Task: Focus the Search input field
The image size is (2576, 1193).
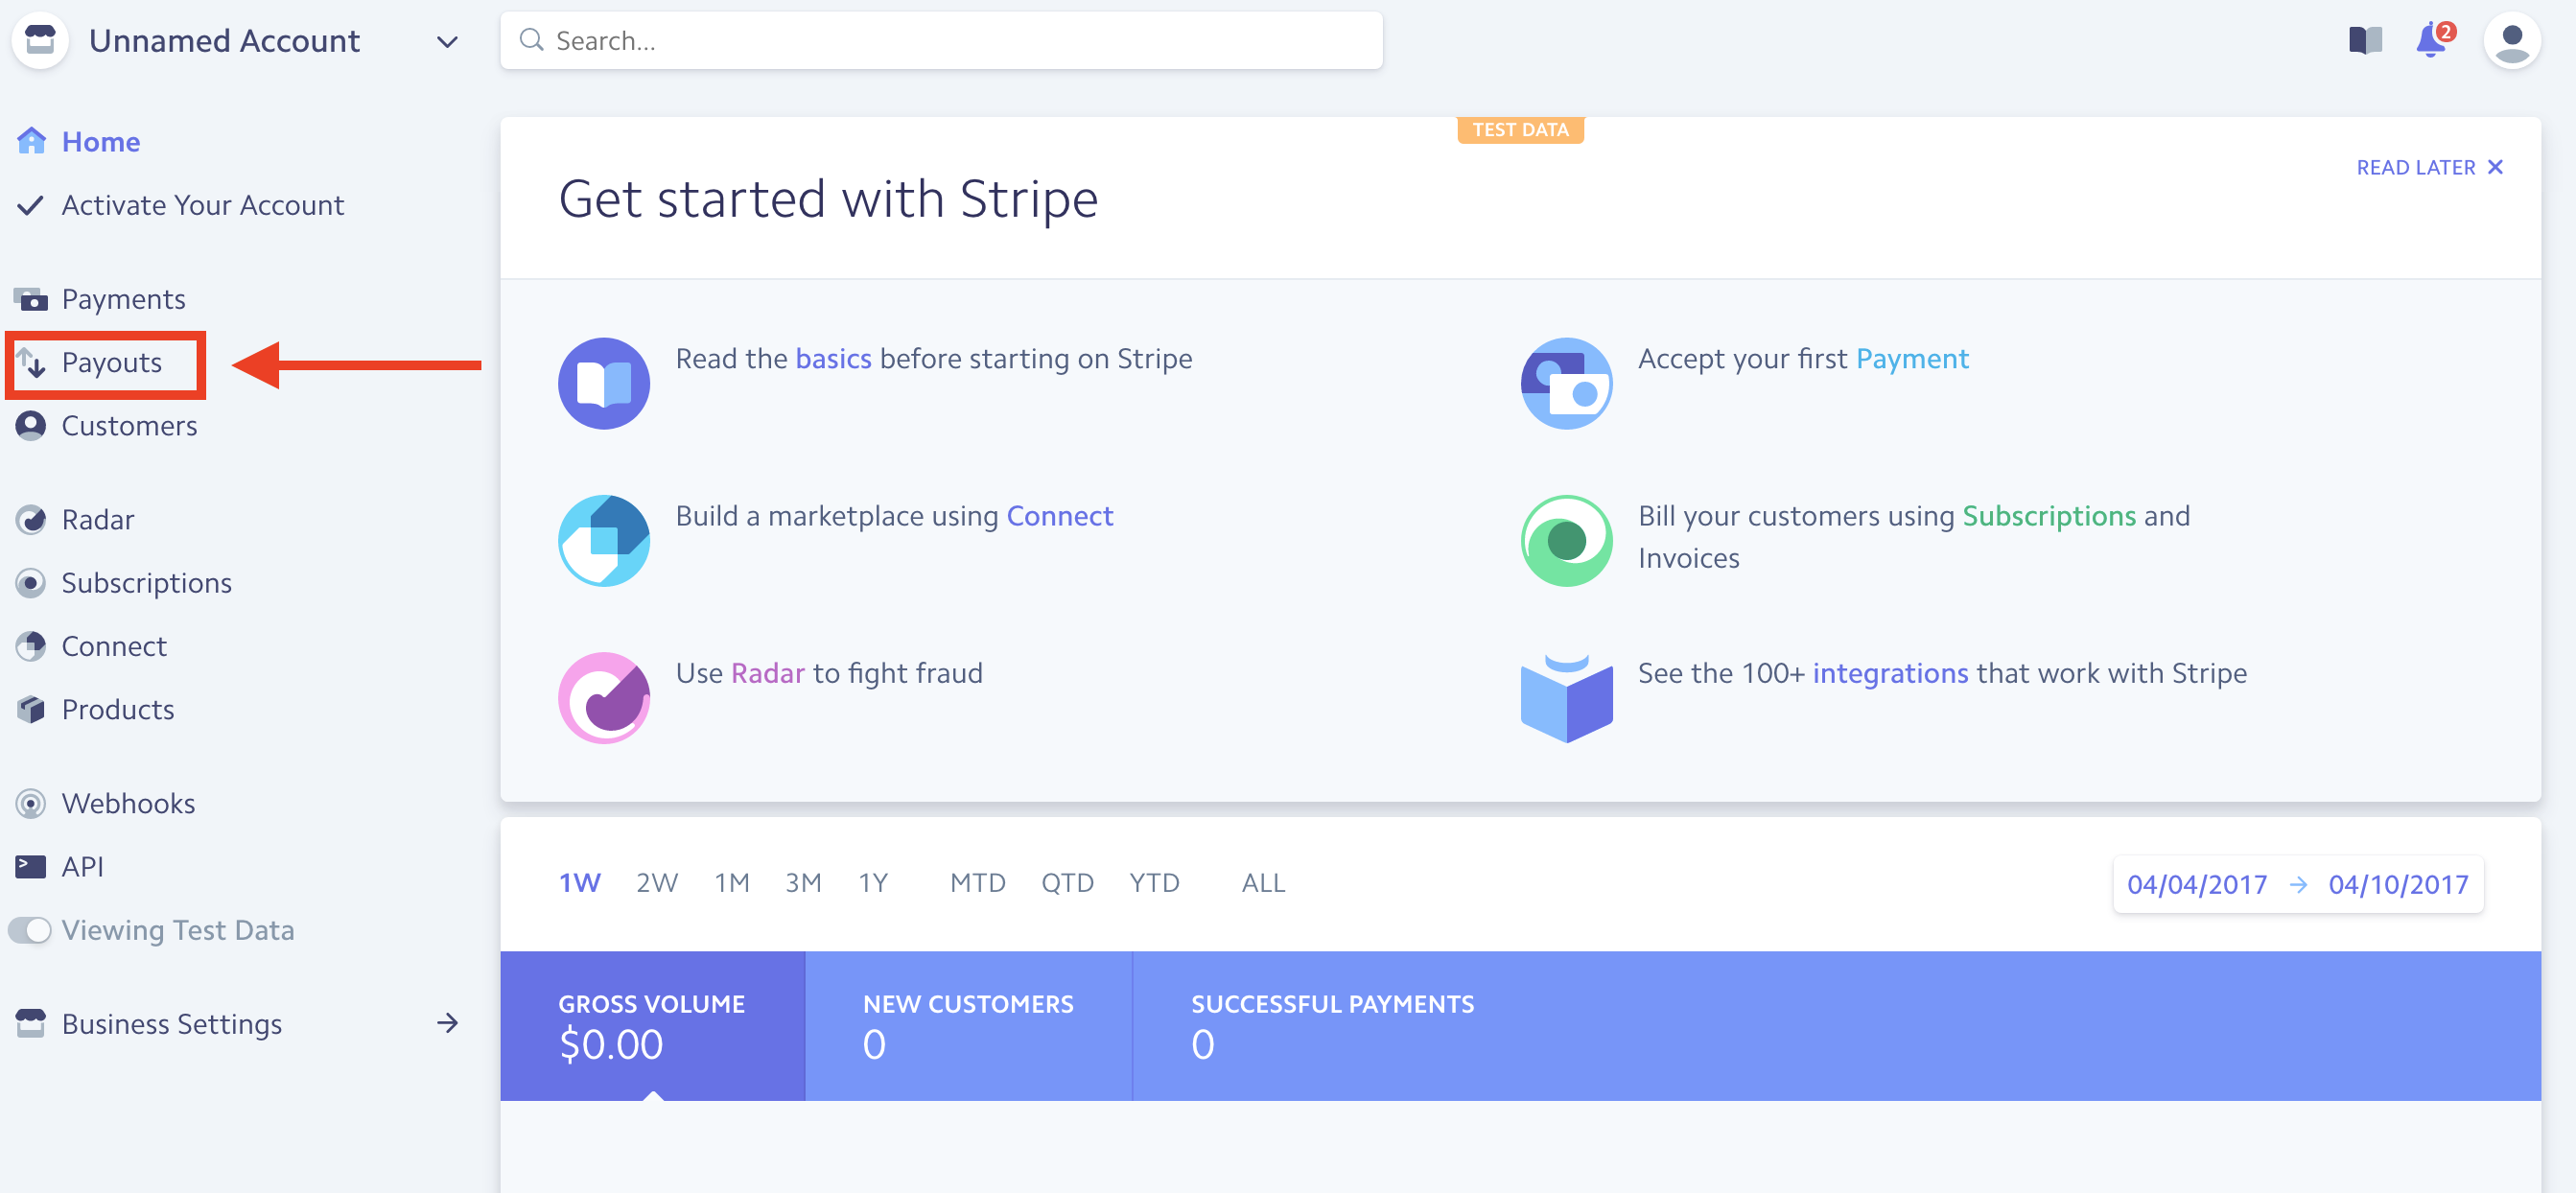Action: (x=941, y=40)
